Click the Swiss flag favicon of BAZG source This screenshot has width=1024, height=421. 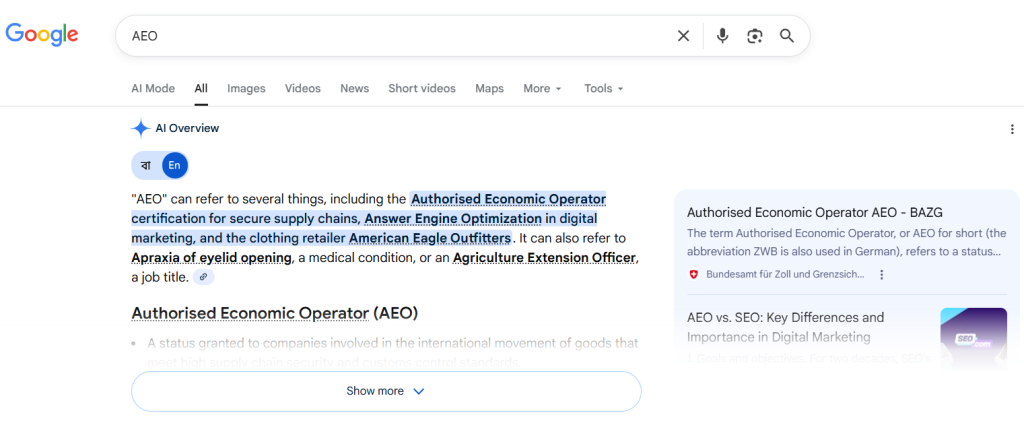(694, 275)
